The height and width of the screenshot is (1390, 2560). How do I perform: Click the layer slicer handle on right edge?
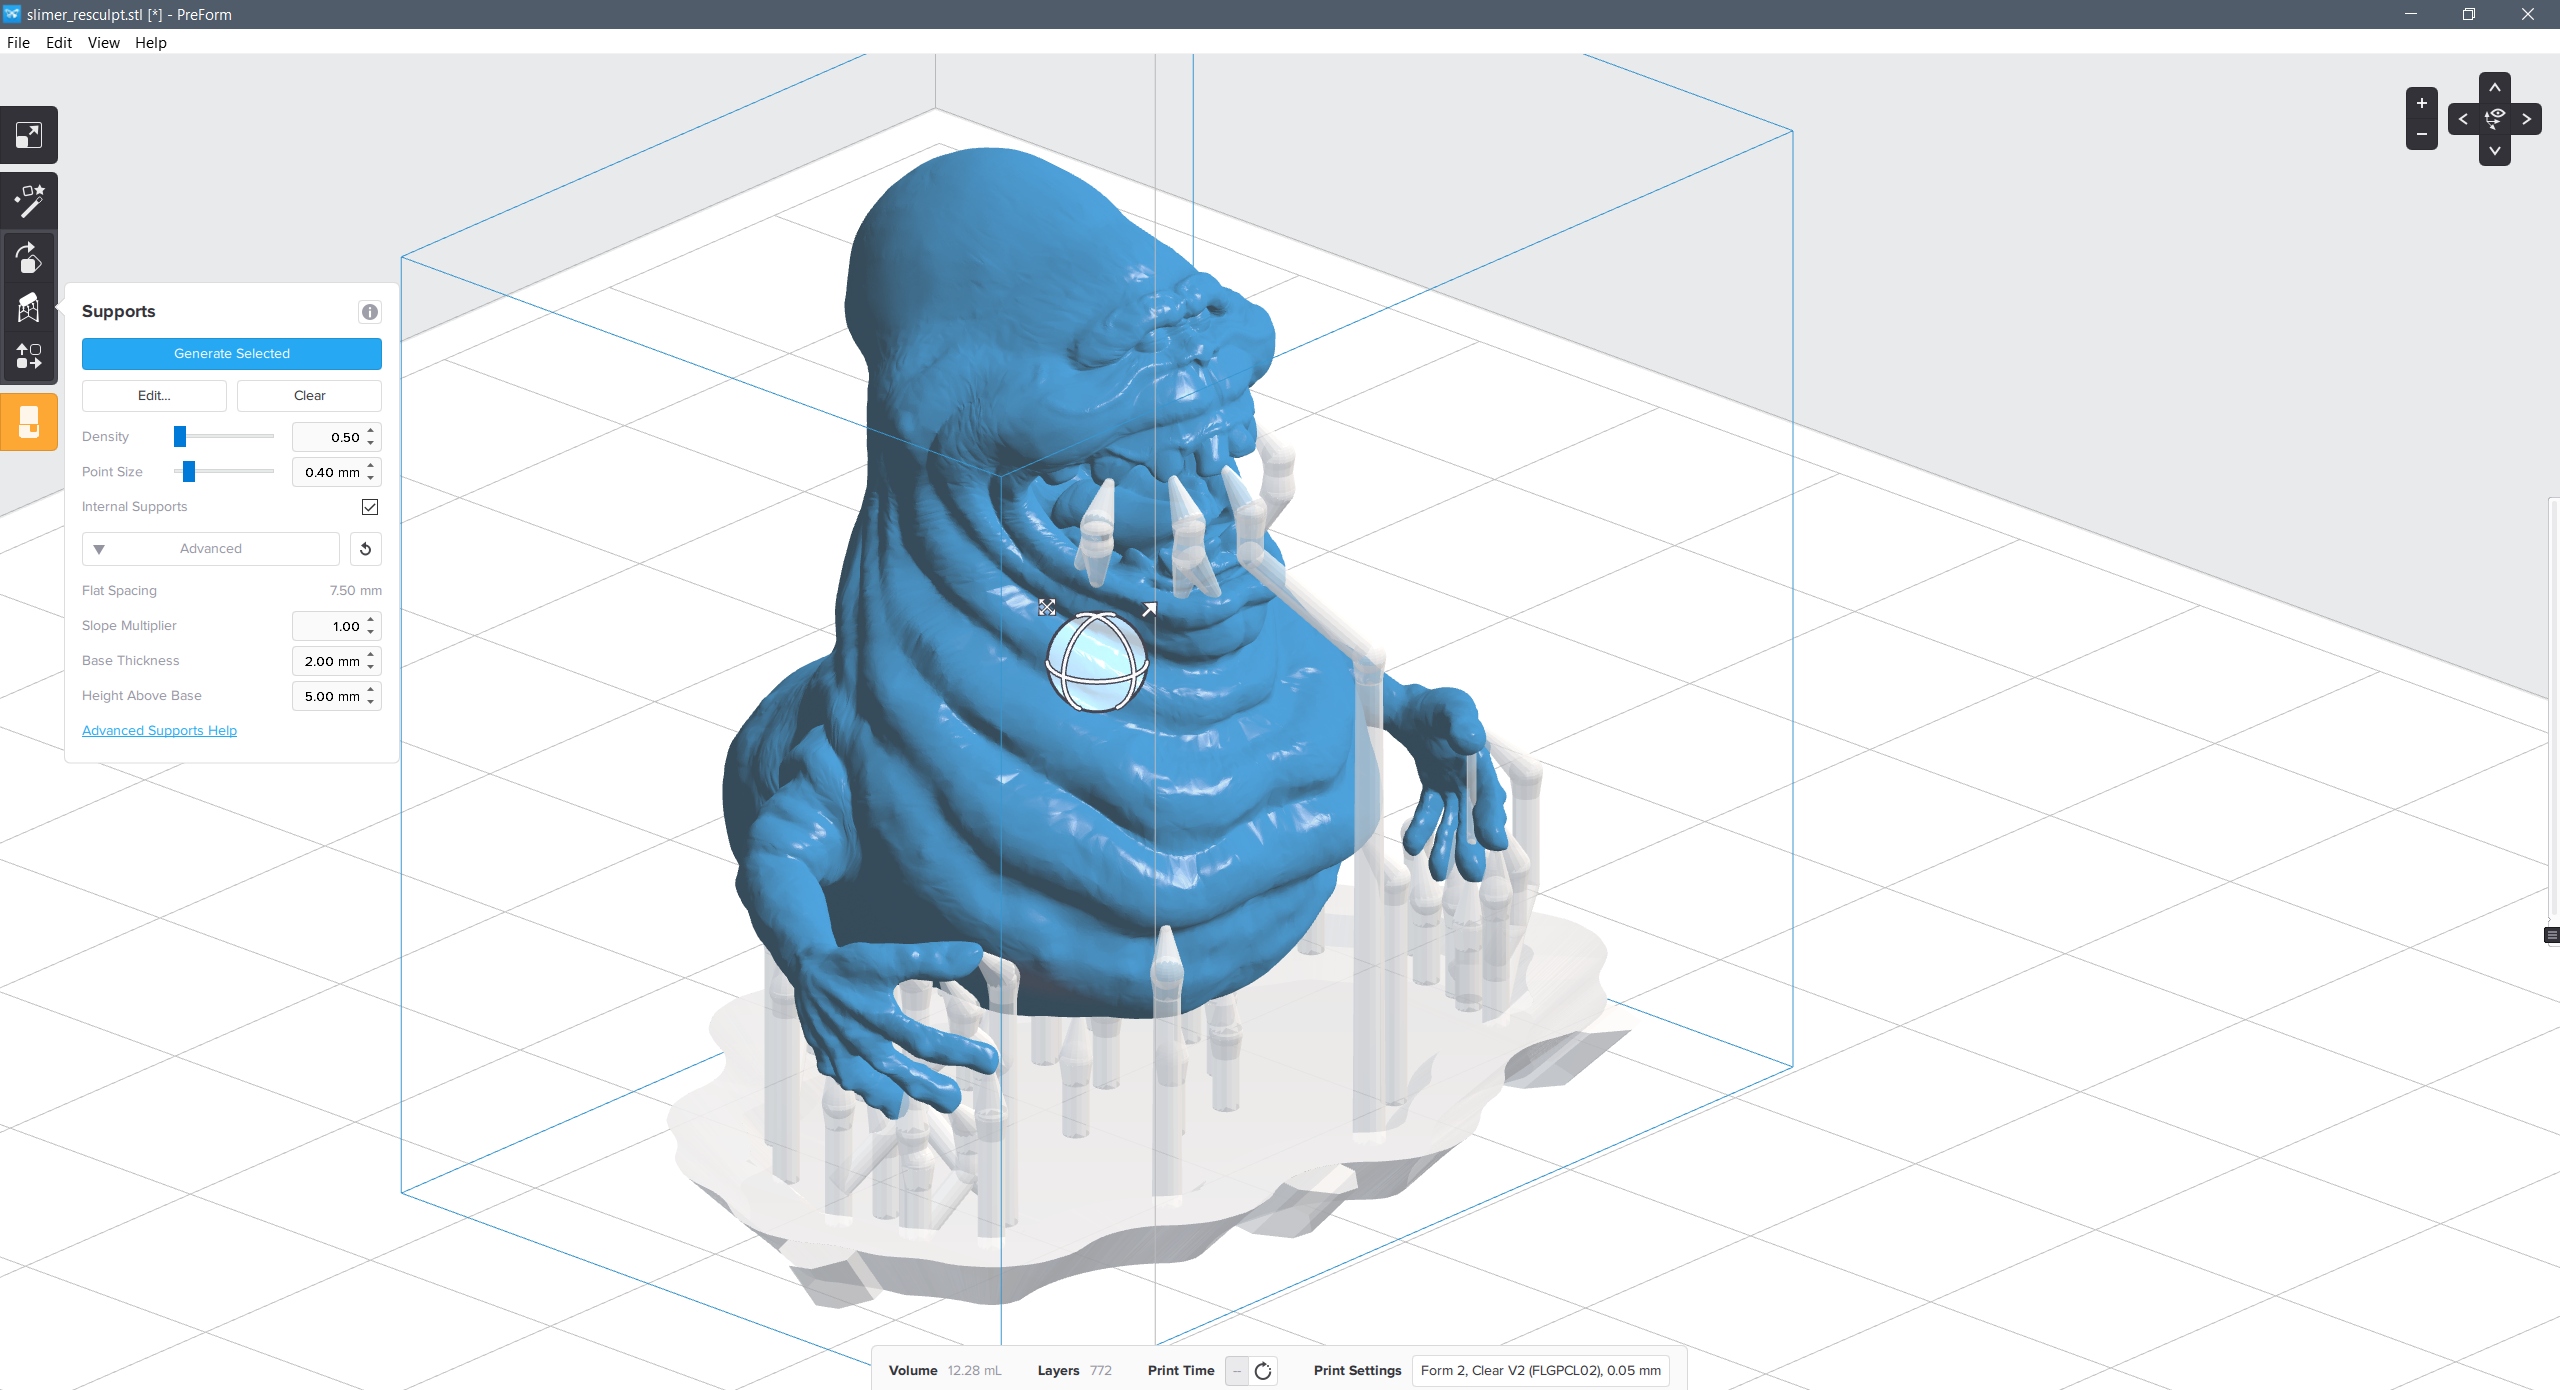tap(2551, 935)
